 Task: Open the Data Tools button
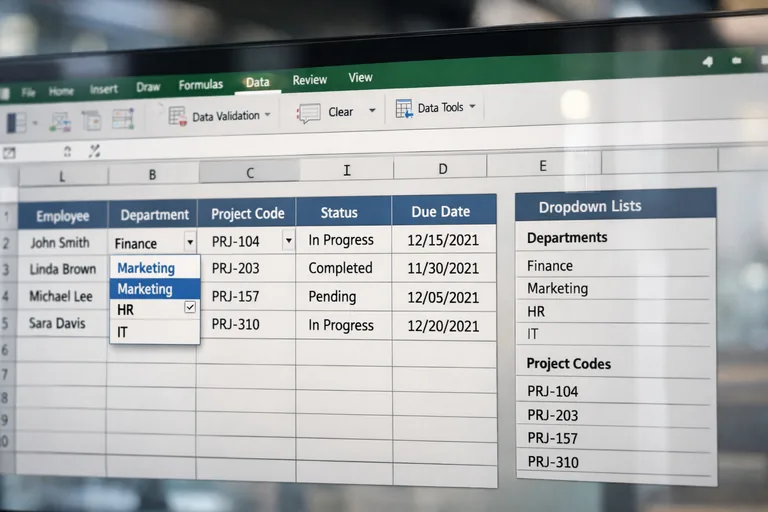440,107
